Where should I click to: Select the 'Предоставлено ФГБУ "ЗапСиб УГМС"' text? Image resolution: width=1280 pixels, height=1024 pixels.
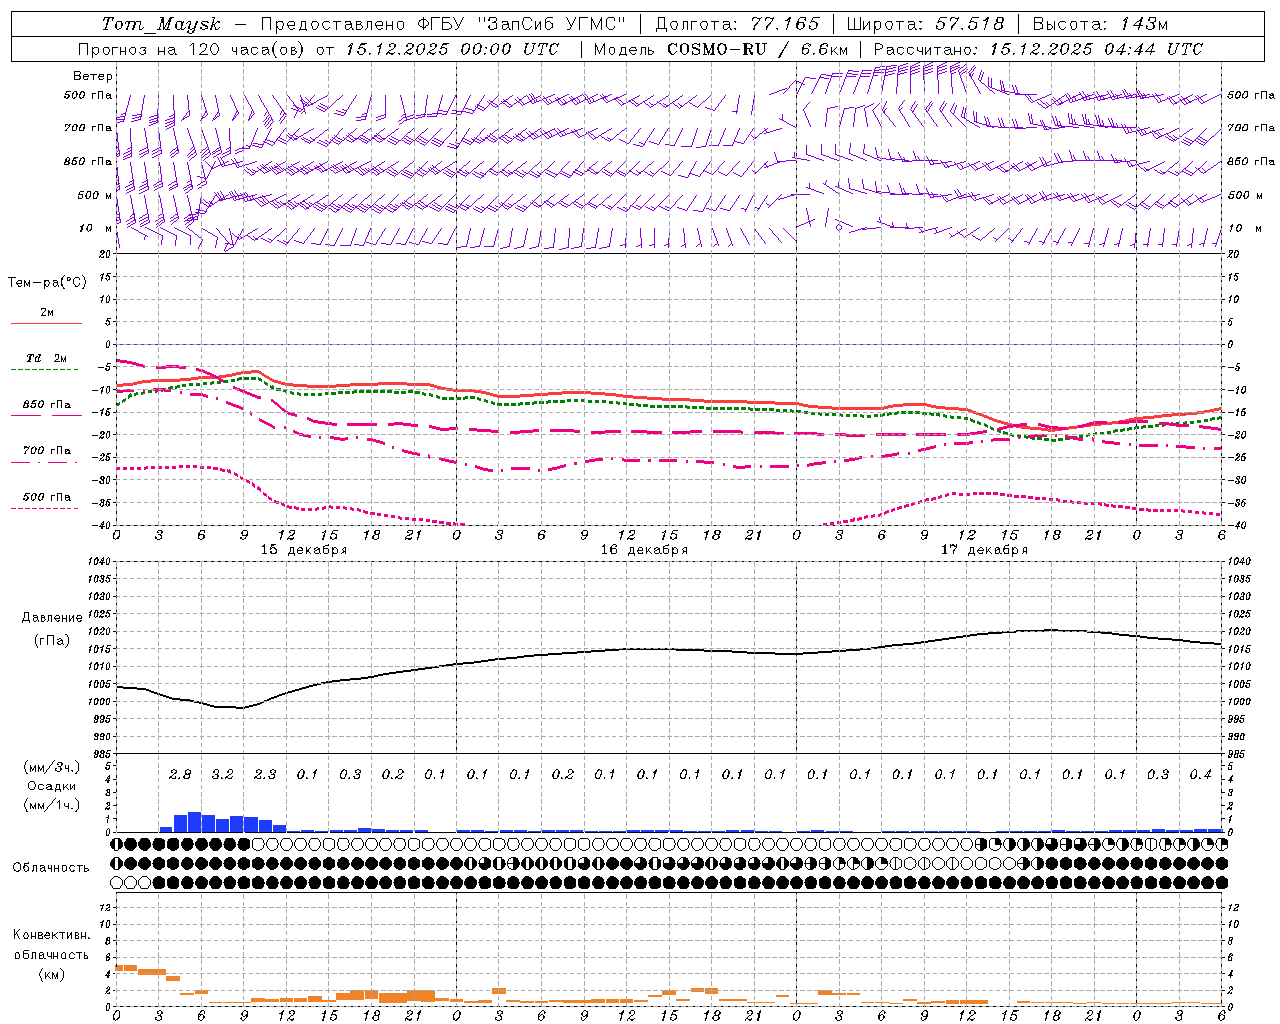tap(442, 24)
